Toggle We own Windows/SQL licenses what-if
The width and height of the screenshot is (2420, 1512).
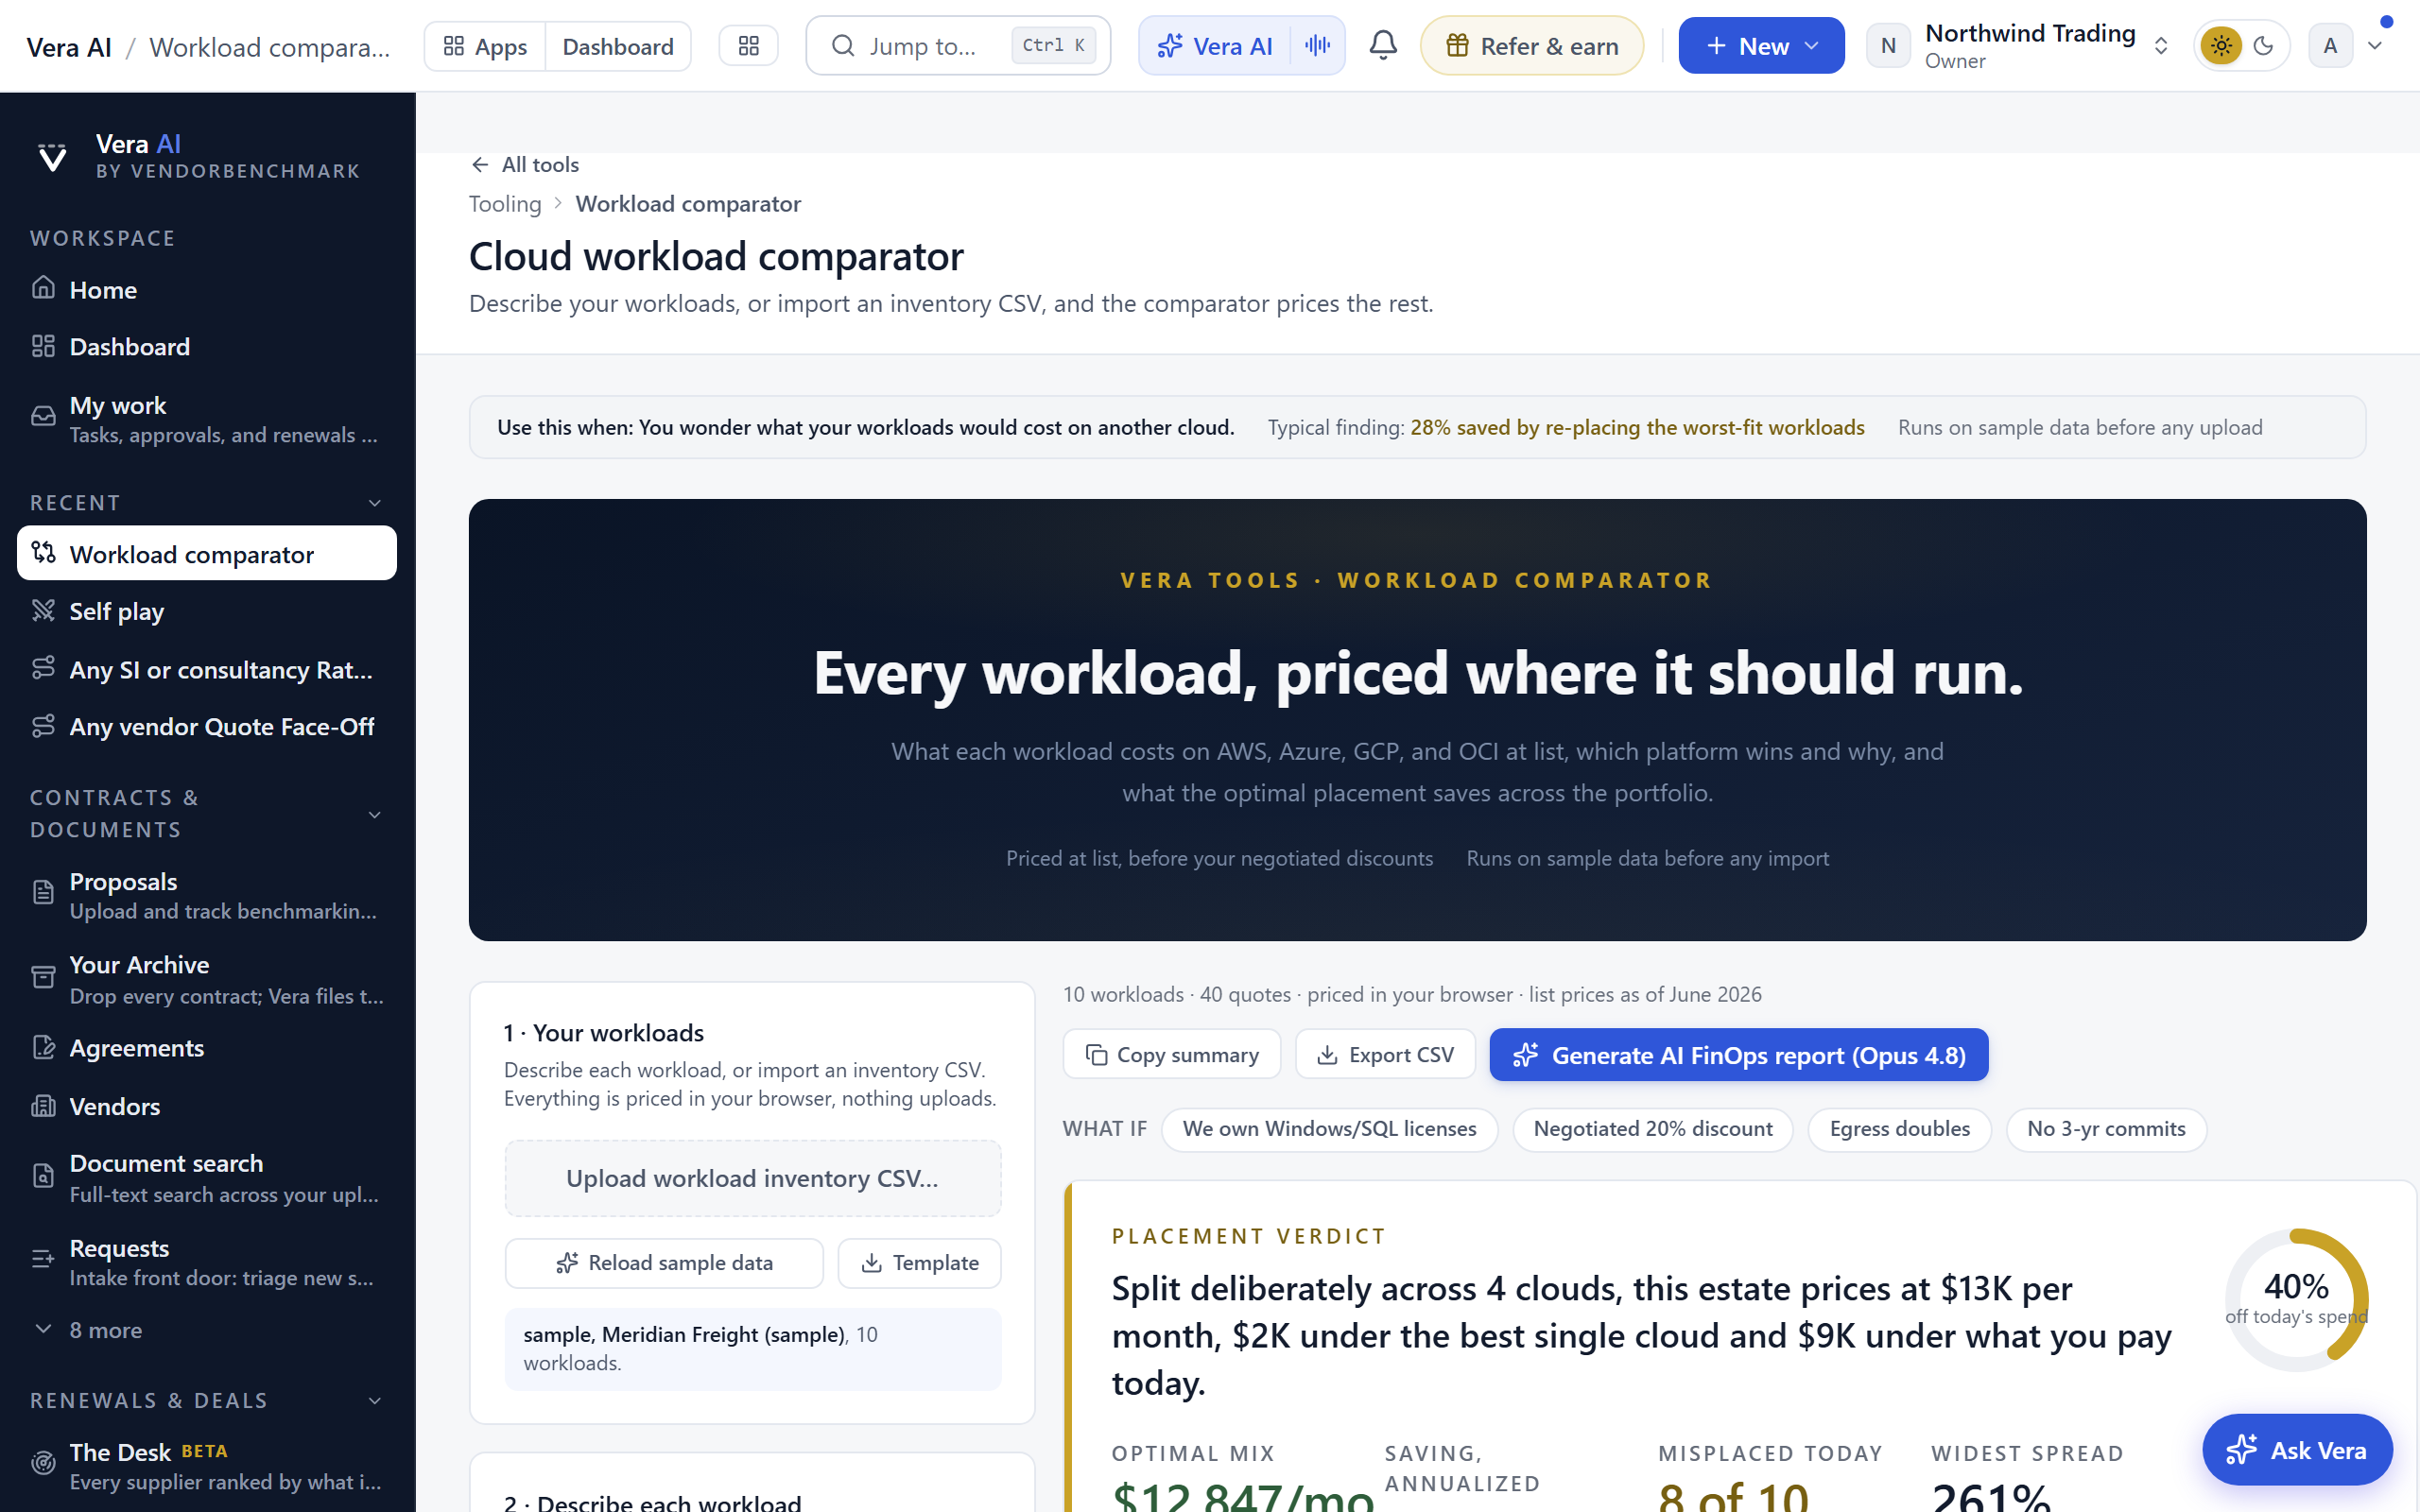1329,1129
